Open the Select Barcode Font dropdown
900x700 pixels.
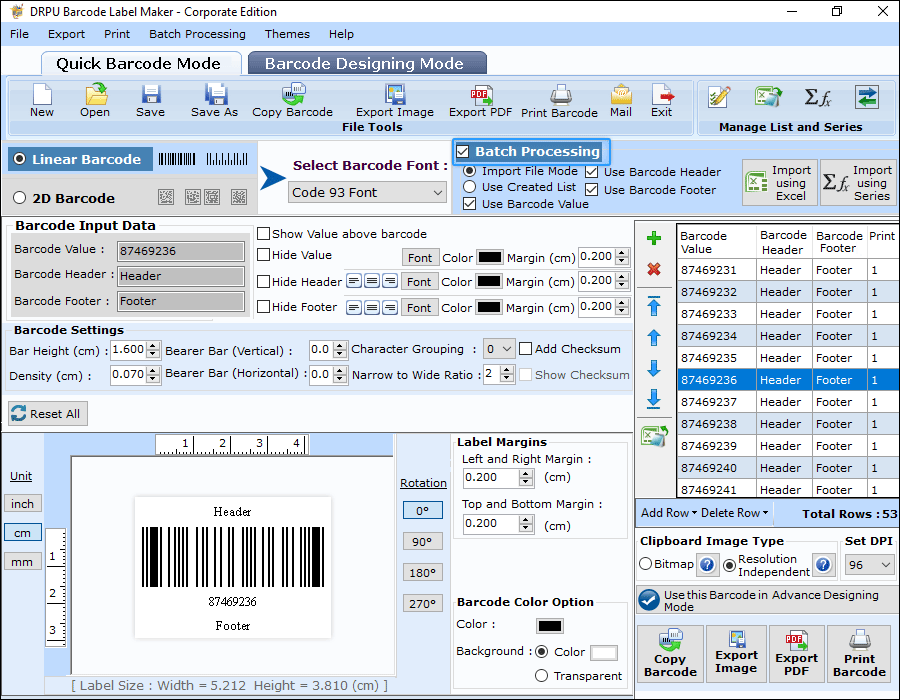[367, 192]
